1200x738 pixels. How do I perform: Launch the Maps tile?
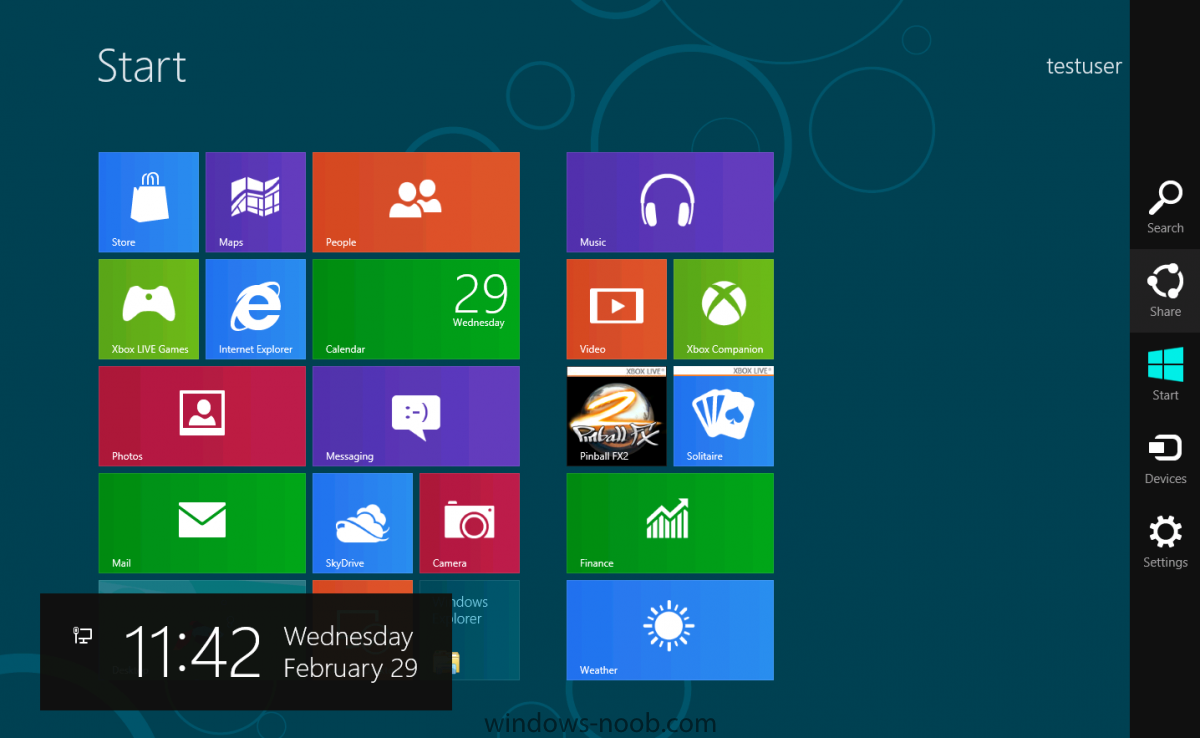click(255, 202)
